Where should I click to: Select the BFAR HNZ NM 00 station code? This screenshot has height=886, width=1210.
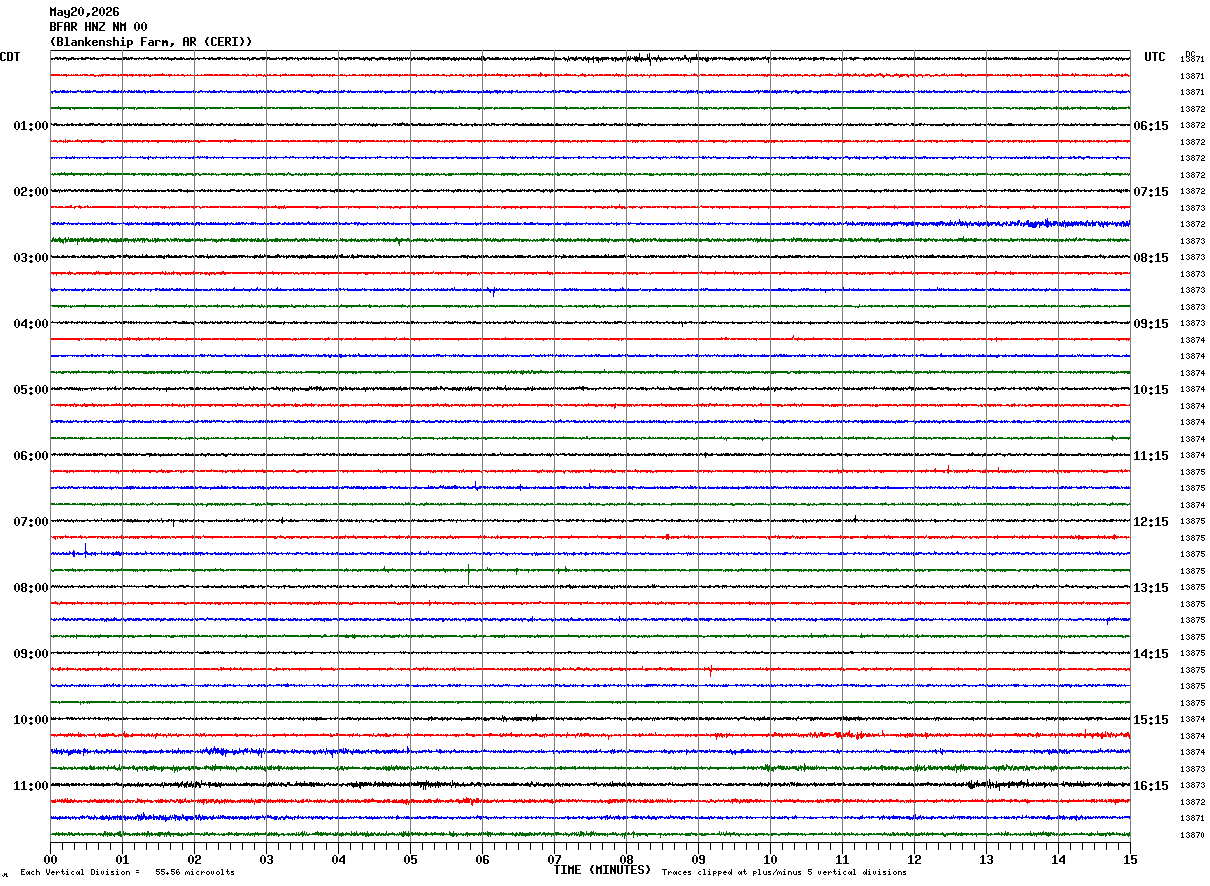[x=99, y=27]
